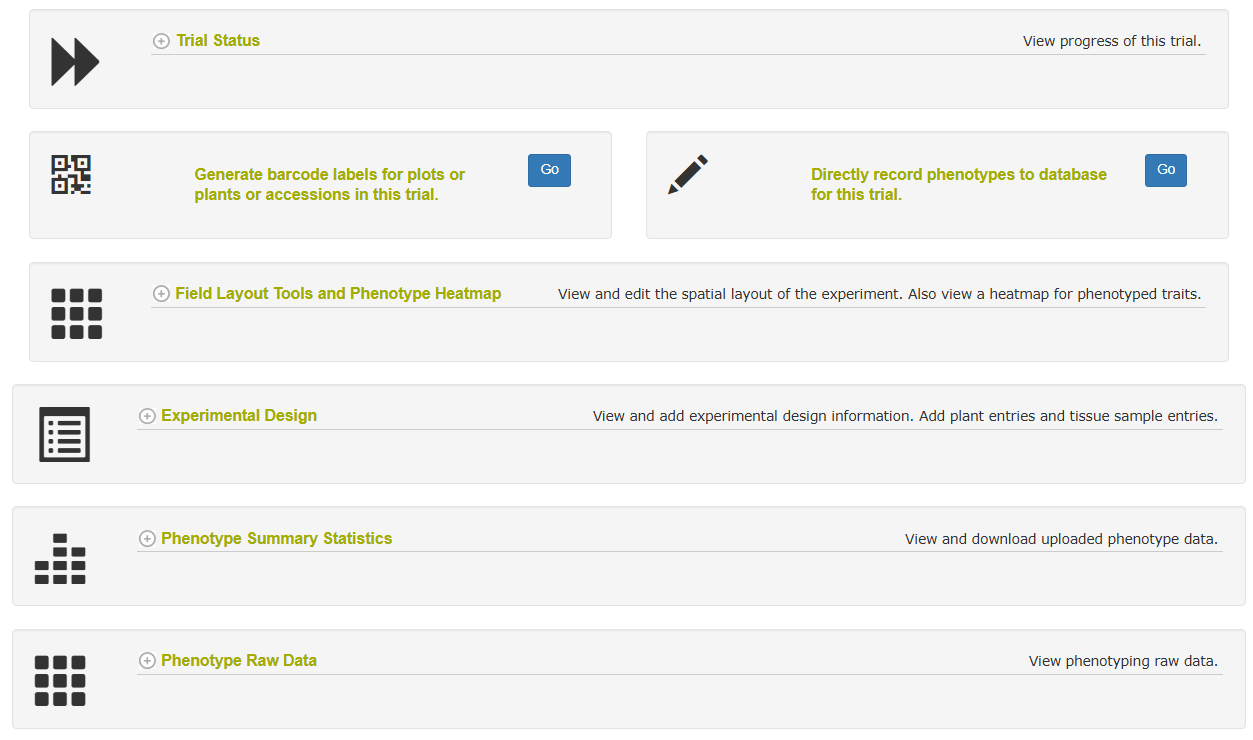1253x740 pixels.
Task: Open the Phenotype Raw Data title
Action: 239,661
